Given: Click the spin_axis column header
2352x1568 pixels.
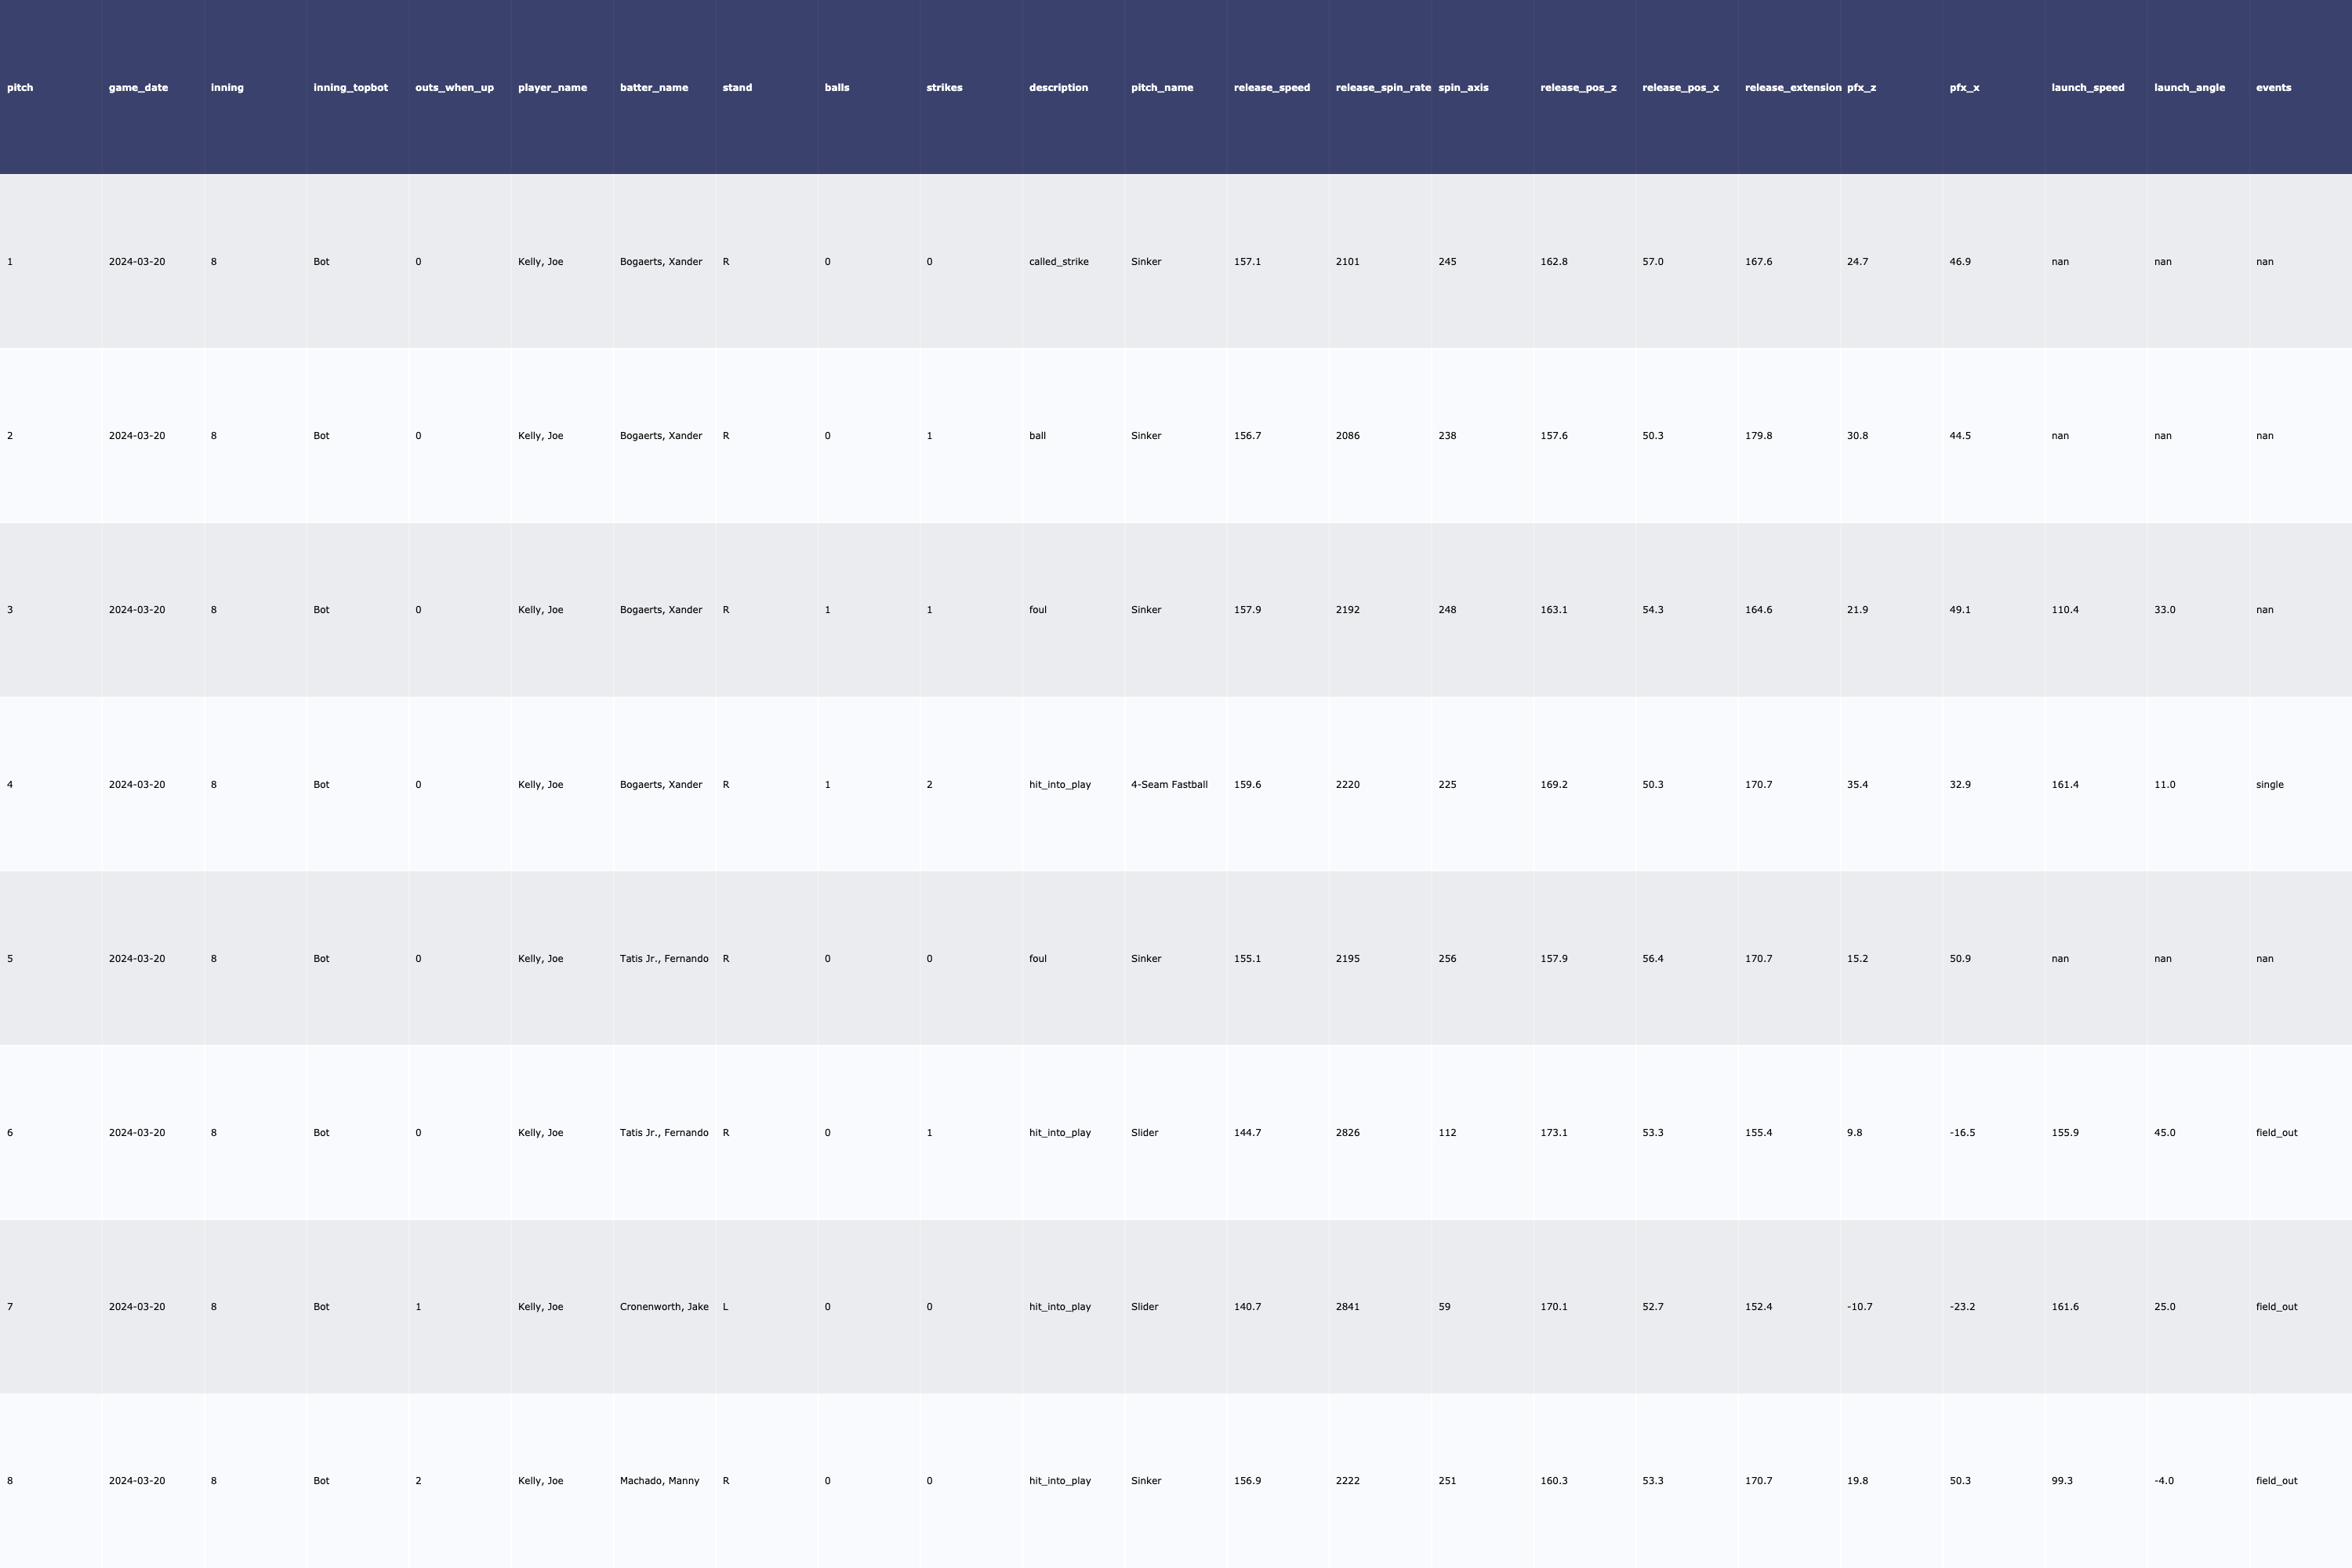Looking at the screenshot, I should [x=1463, y=88].
